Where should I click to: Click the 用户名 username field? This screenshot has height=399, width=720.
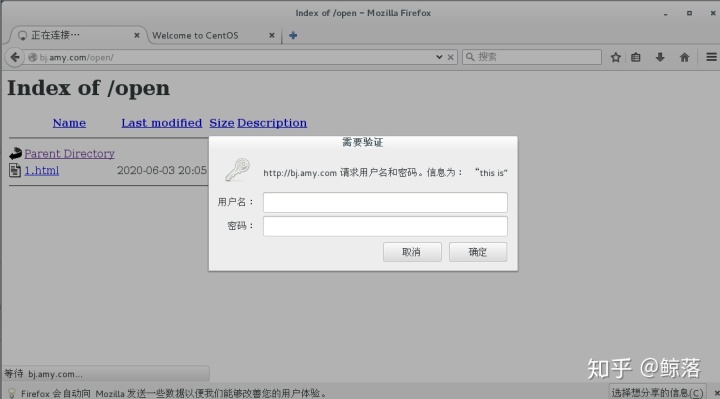pyautogui.click(x=385, y=202)
